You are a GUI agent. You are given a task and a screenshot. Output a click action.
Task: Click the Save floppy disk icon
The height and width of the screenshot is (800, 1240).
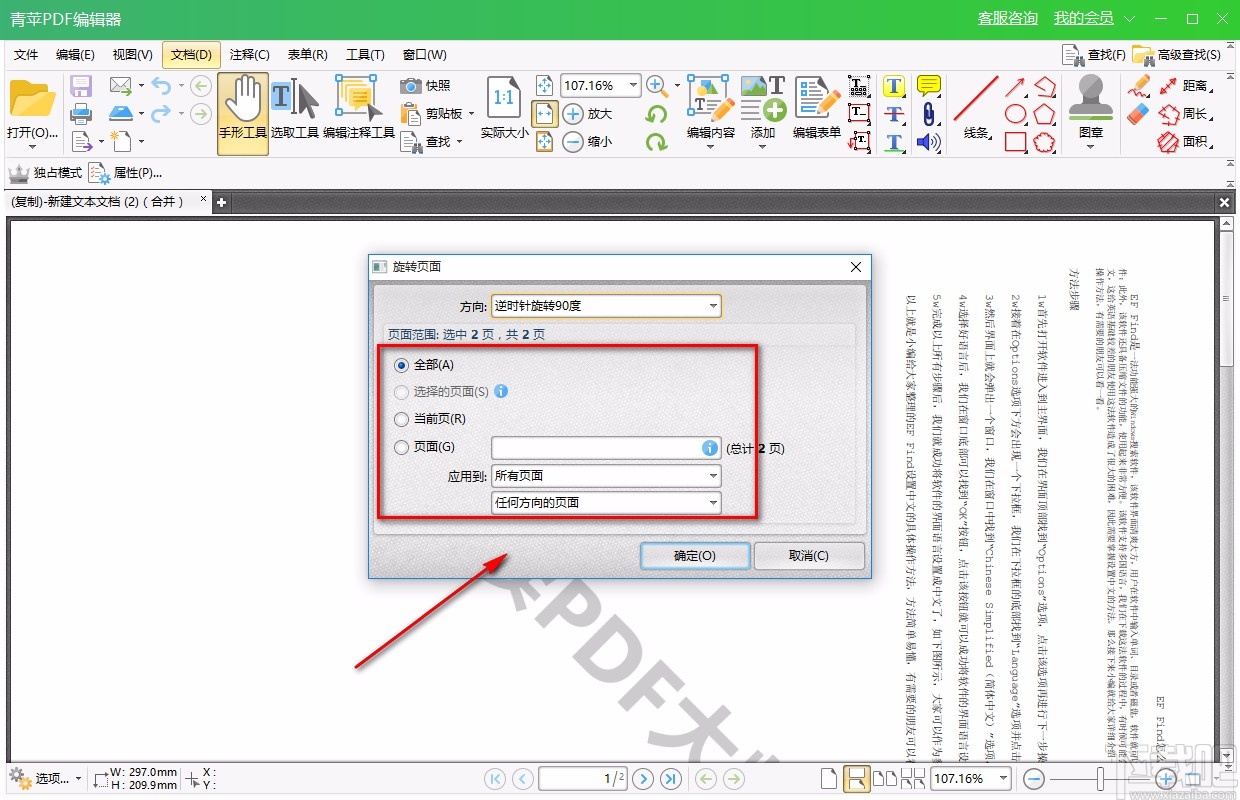click(81, 86)
